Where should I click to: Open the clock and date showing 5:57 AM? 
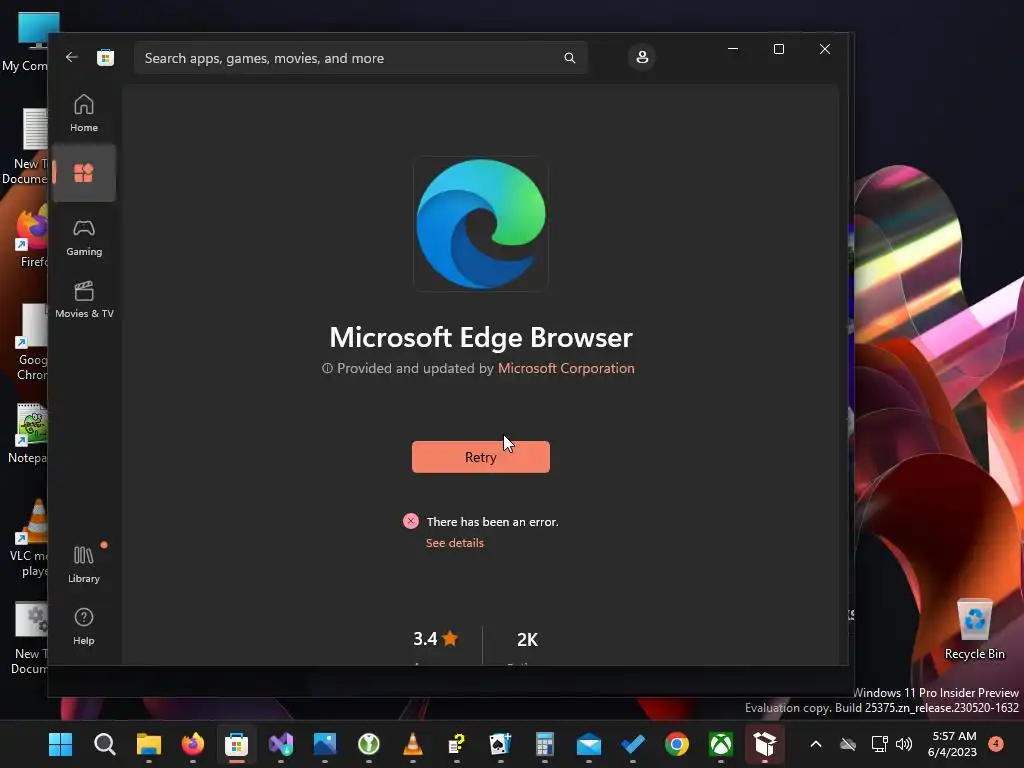[952, 744]
